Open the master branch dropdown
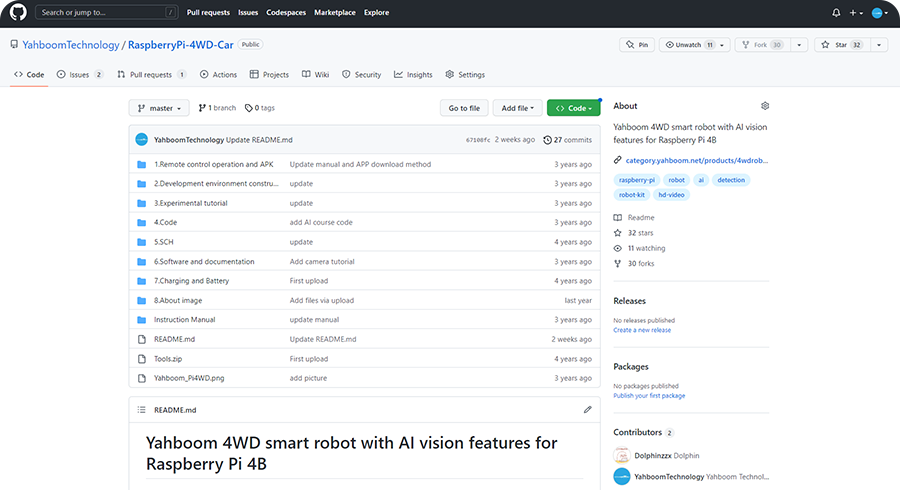This screenshot has width=900, height=490. coord(159,108)
